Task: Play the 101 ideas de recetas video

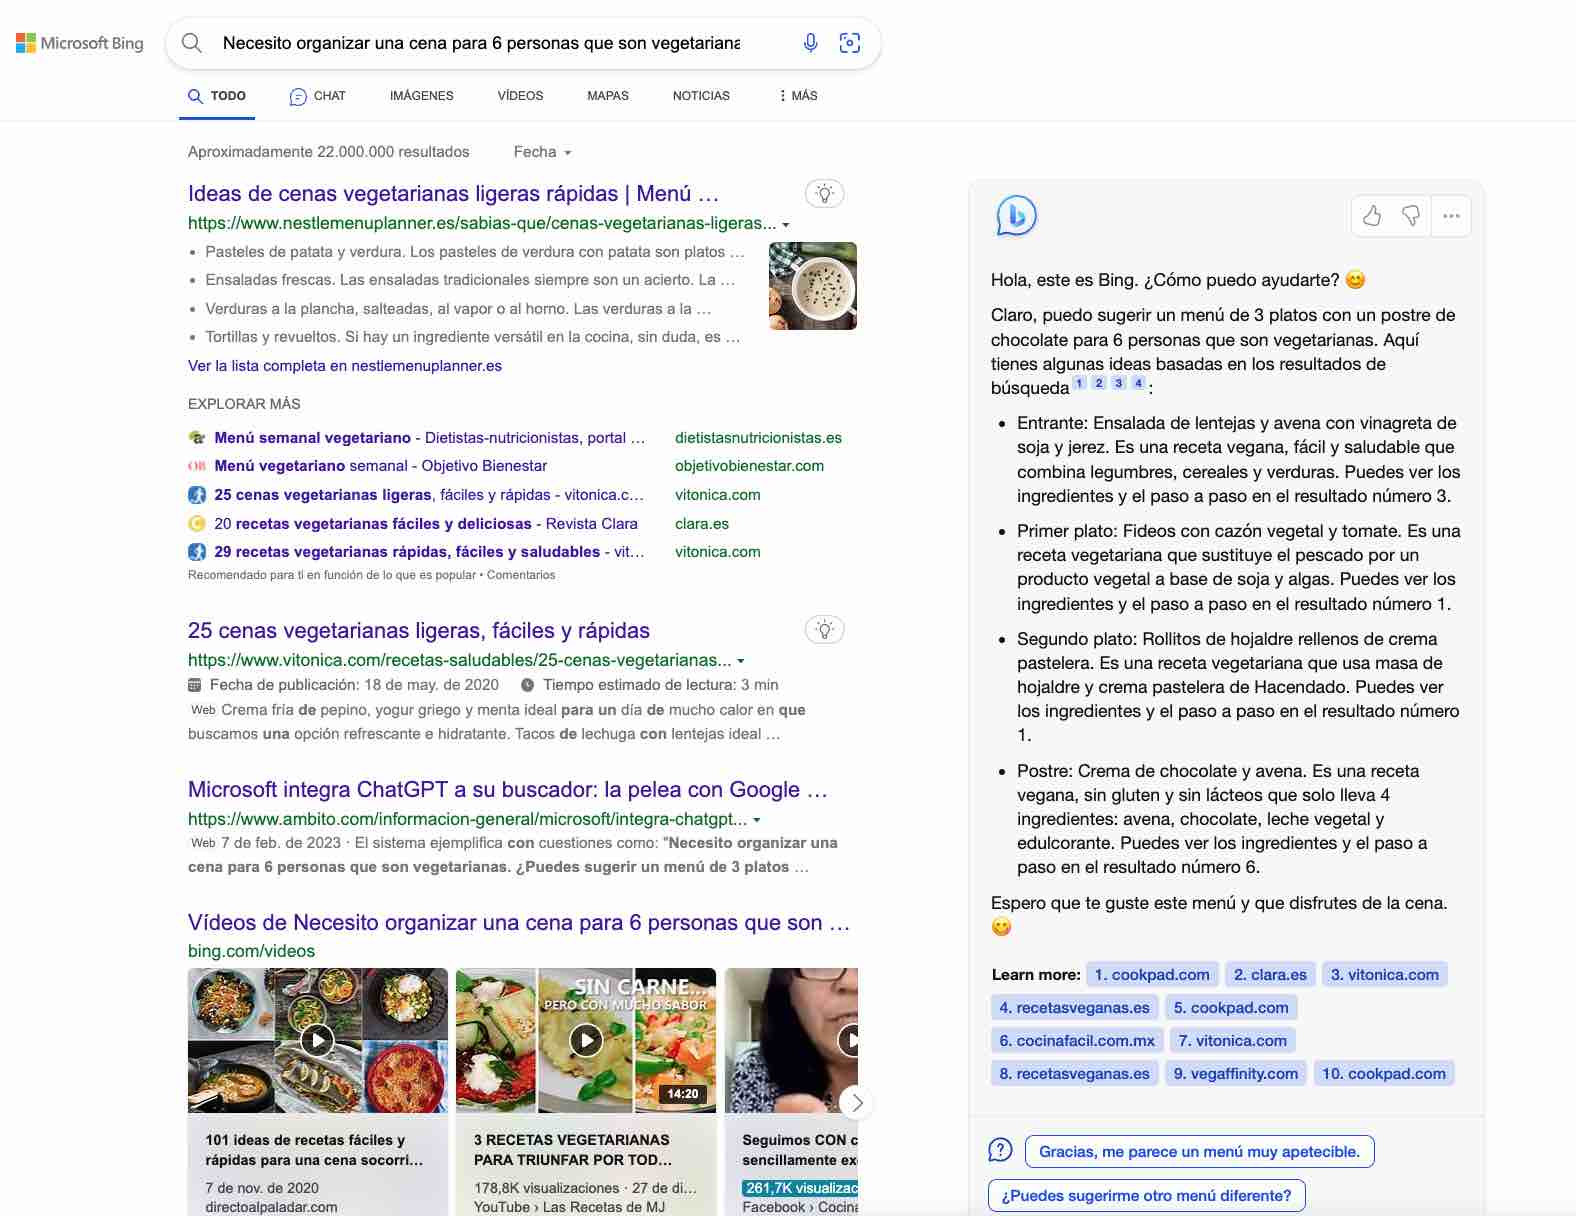Action: click(317, 1040)
